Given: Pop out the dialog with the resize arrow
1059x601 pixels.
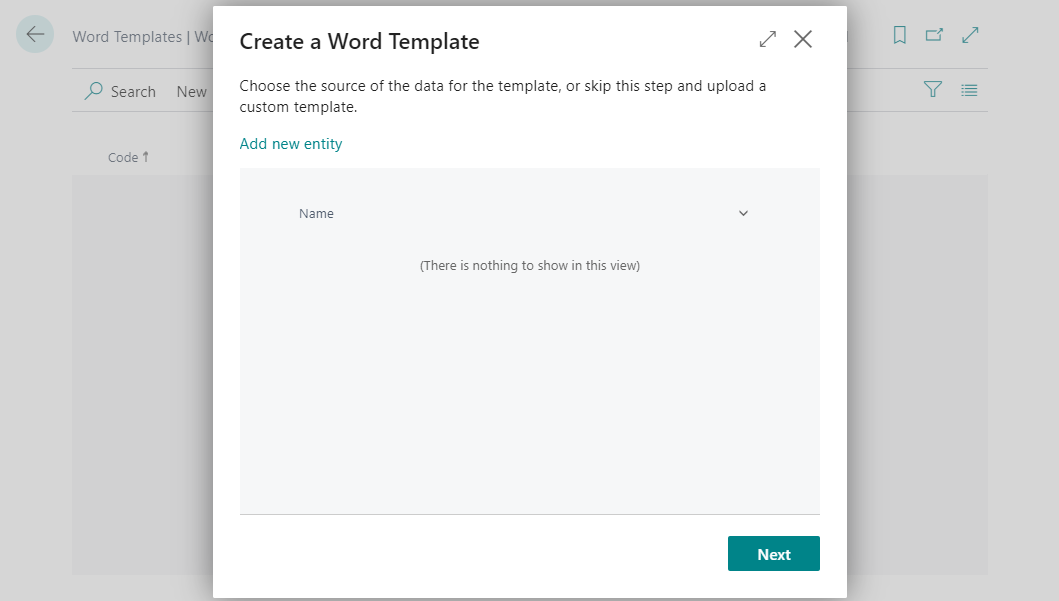Looking at the screenshot, I should click(767, 39).
